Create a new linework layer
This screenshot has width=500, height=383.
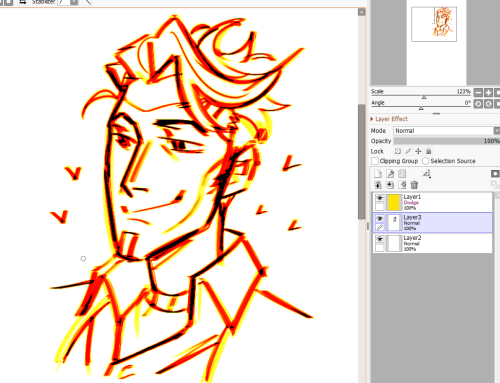[390, 174]
